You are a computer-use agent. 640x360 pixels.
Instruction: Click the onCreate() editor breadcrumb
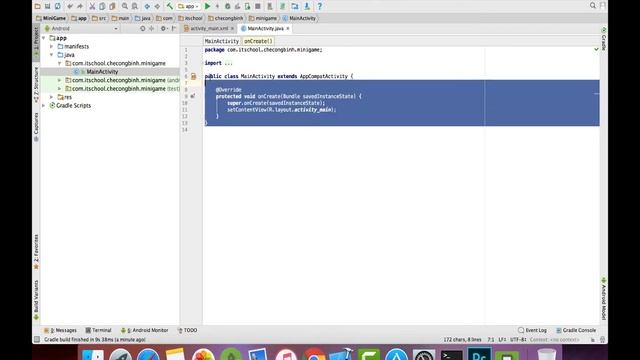pyautogui.click(x=258, y=41)
